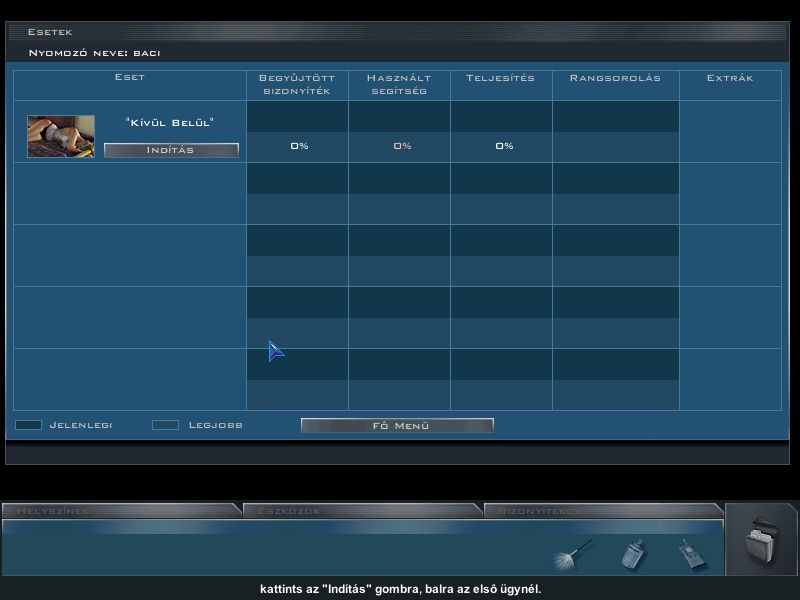Click the Használt segítség column header
This screenshot has width=800, height=600.
coord(399,85)
